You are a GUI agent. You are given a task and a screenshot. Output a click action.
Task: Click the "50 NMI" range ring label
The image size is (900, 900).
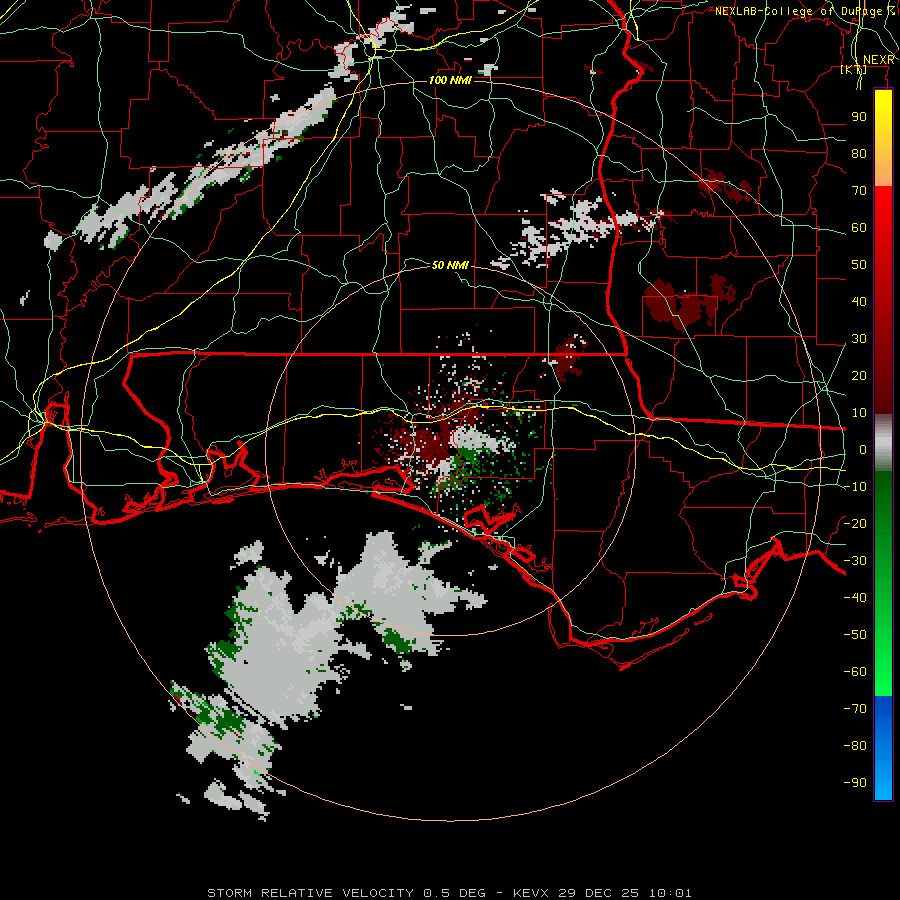tap(450, 265)
